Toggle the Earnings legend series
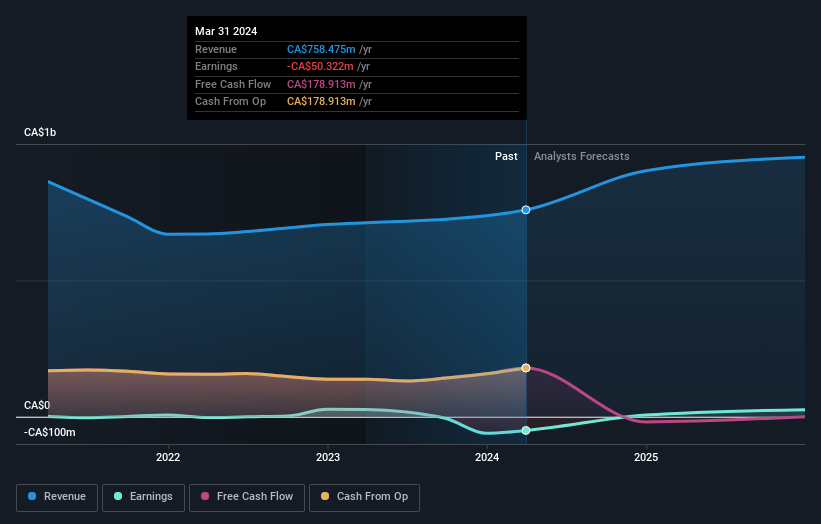 click(143, 497)
